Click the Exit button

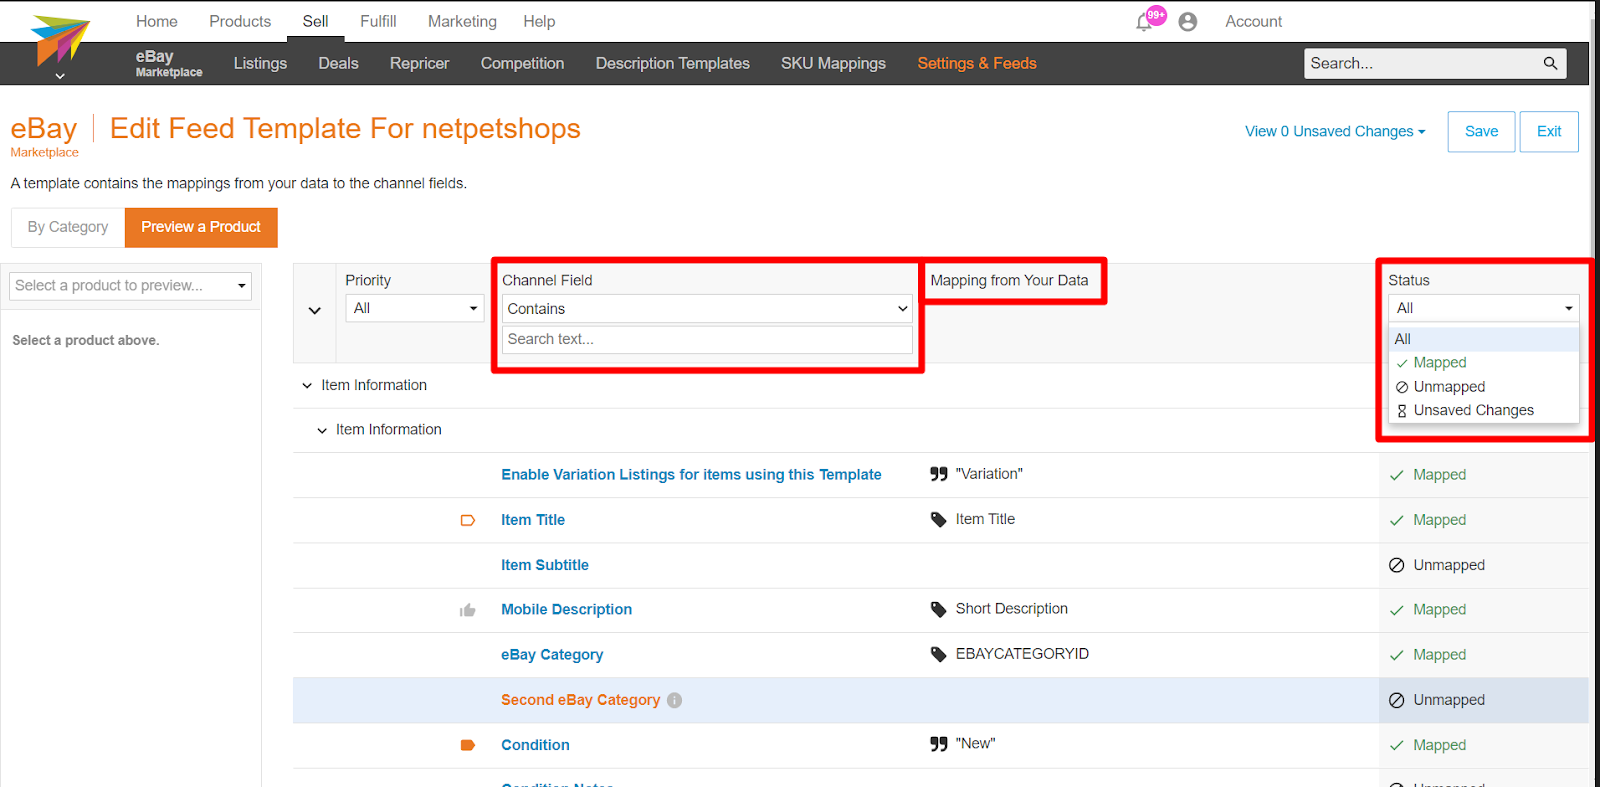tap(1549, 131)
